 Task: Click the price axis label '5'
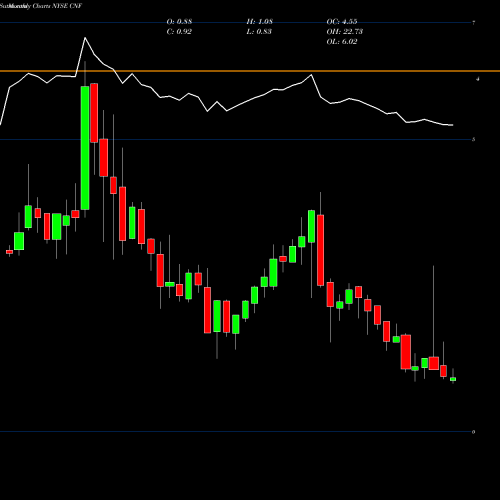(x=474, y=139)
